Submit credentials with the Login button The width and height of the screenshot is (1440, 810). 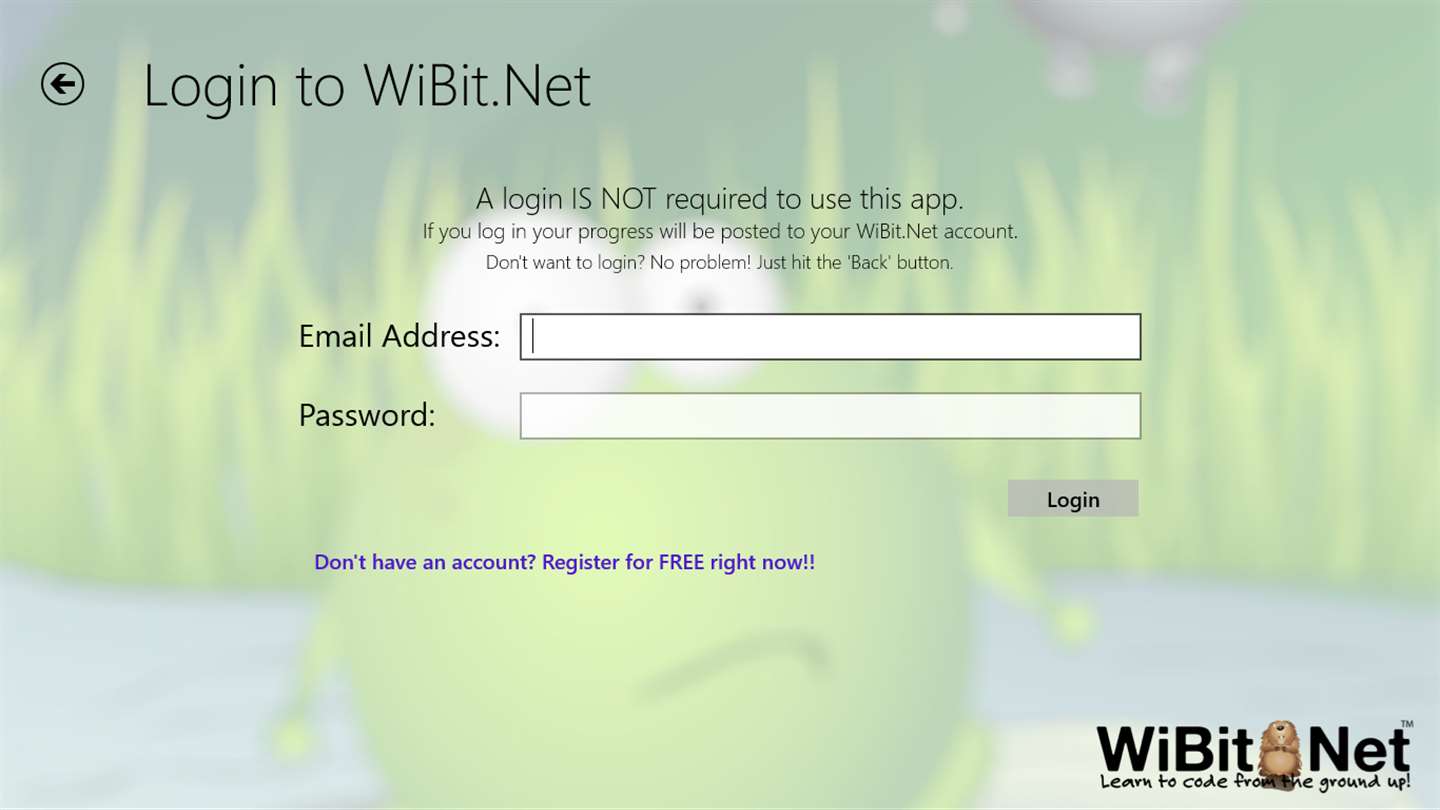pyautogui.click(x=1073, y=499)
